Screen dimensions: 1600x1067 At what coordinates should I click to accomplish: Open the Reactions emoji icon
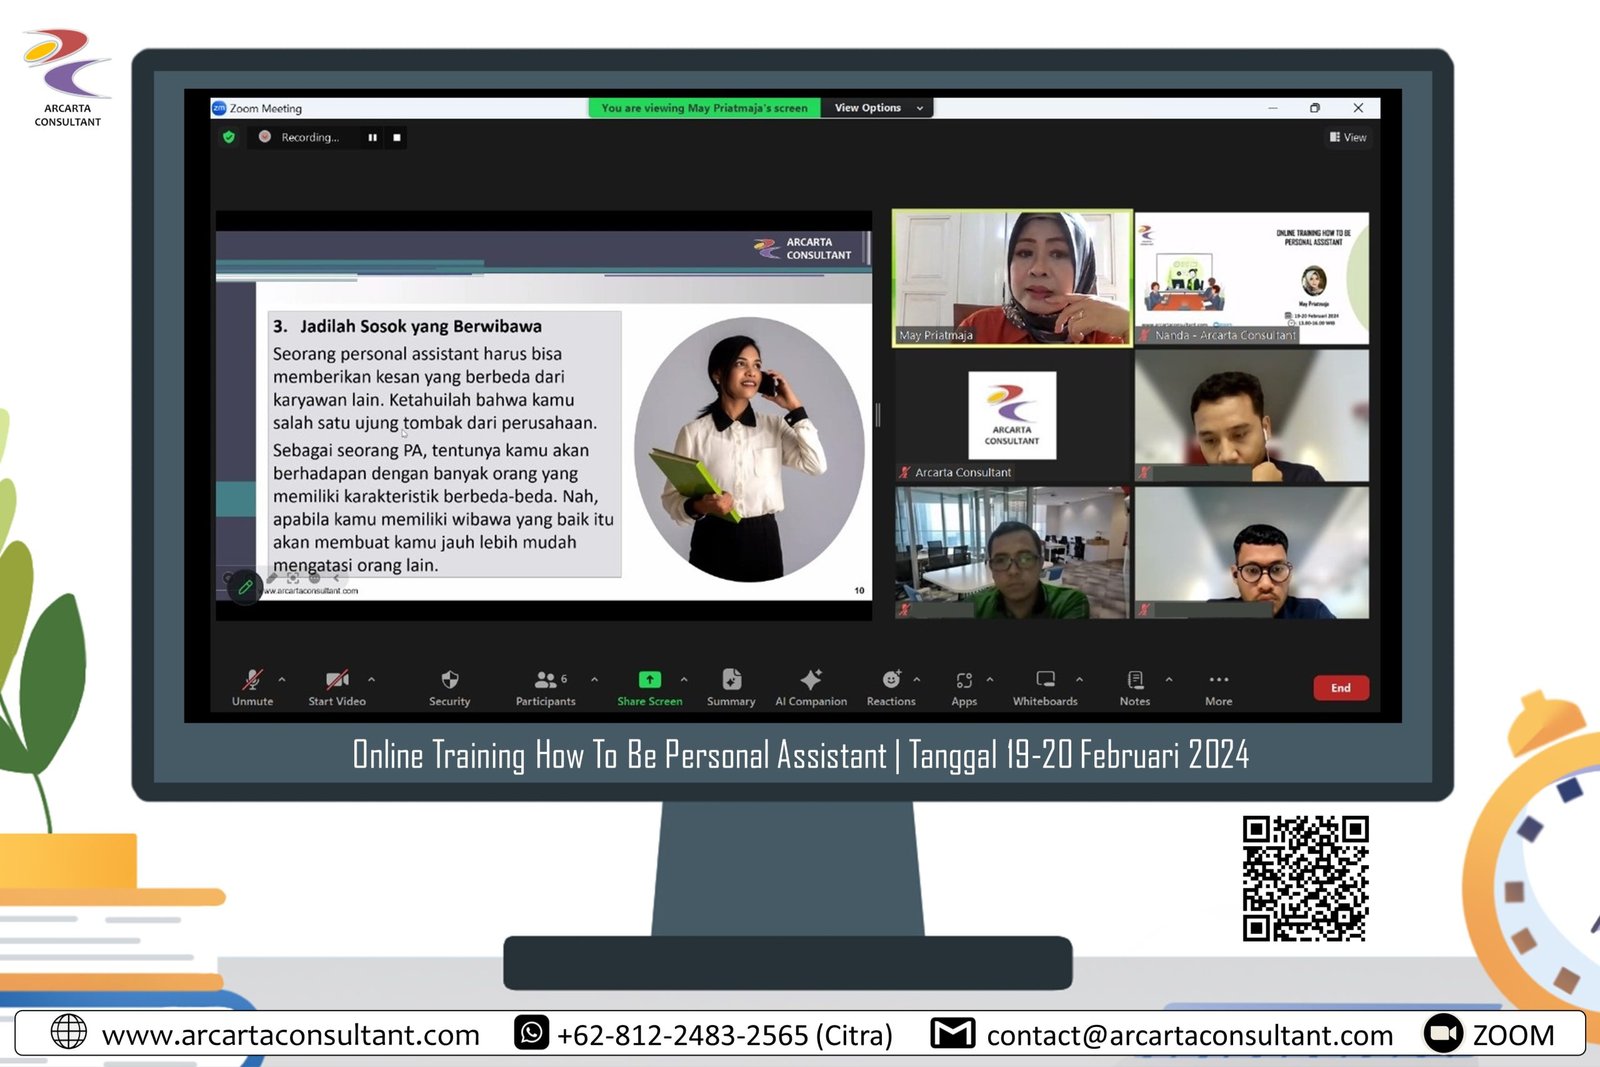(x=890, y=681)
